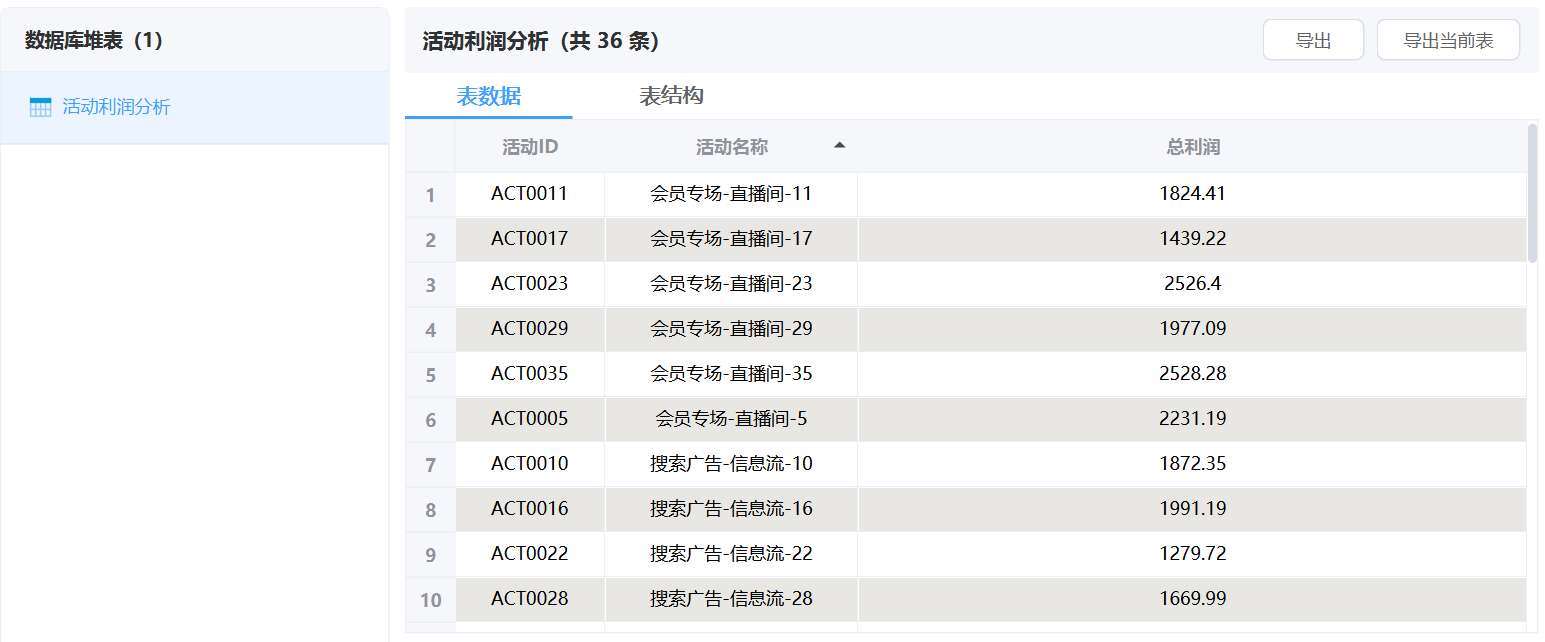Click the ACT0011 cell

529,194
